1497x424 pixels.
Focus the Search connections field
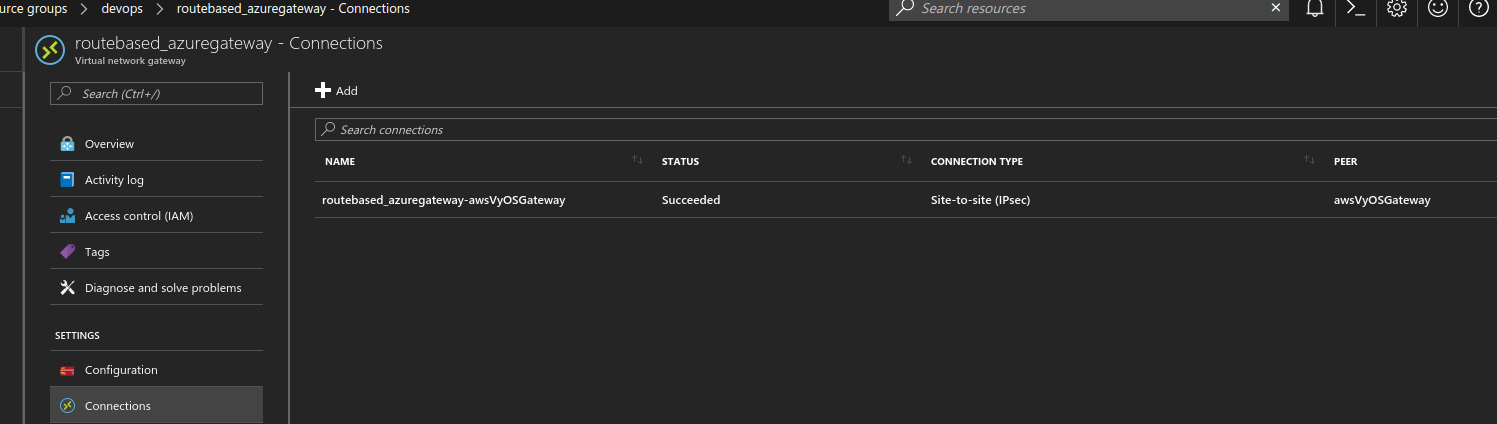(x=905, y=130)
